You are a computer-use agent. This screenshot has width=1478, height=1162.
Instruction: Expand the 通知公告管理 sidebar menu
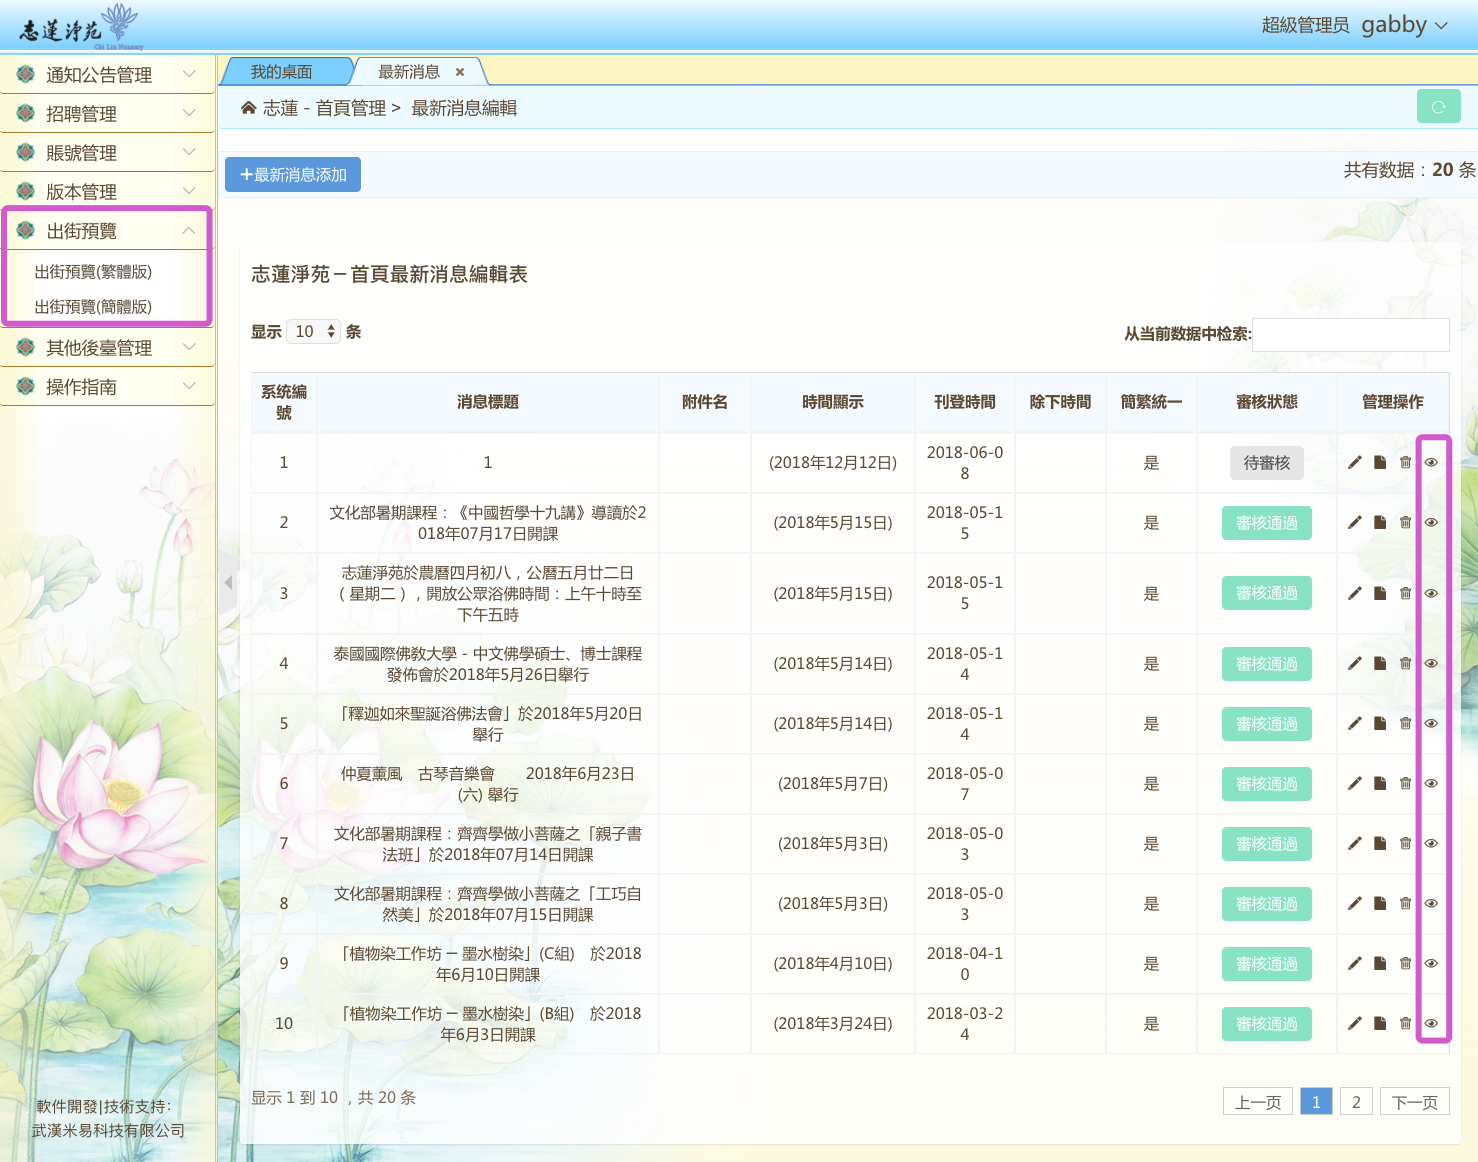tap(107, 75)
